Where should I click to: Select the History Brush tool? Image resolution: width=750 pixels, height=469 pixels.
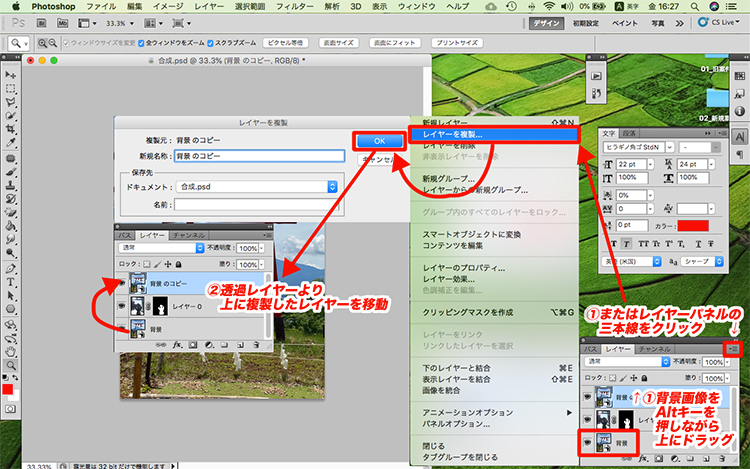10,198
